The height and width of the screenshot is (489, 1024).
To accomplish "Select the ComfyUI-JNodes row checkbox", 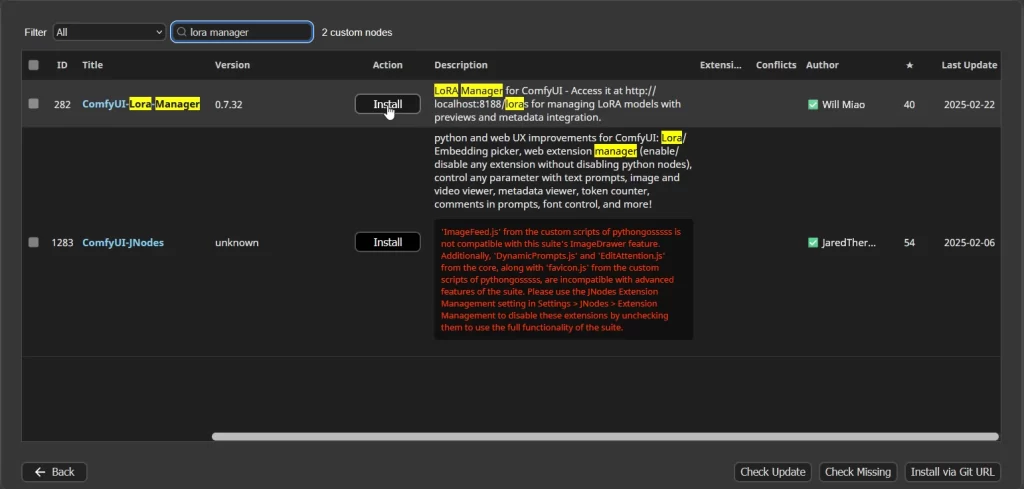I will pyautogui.click(x=34, y=242).
